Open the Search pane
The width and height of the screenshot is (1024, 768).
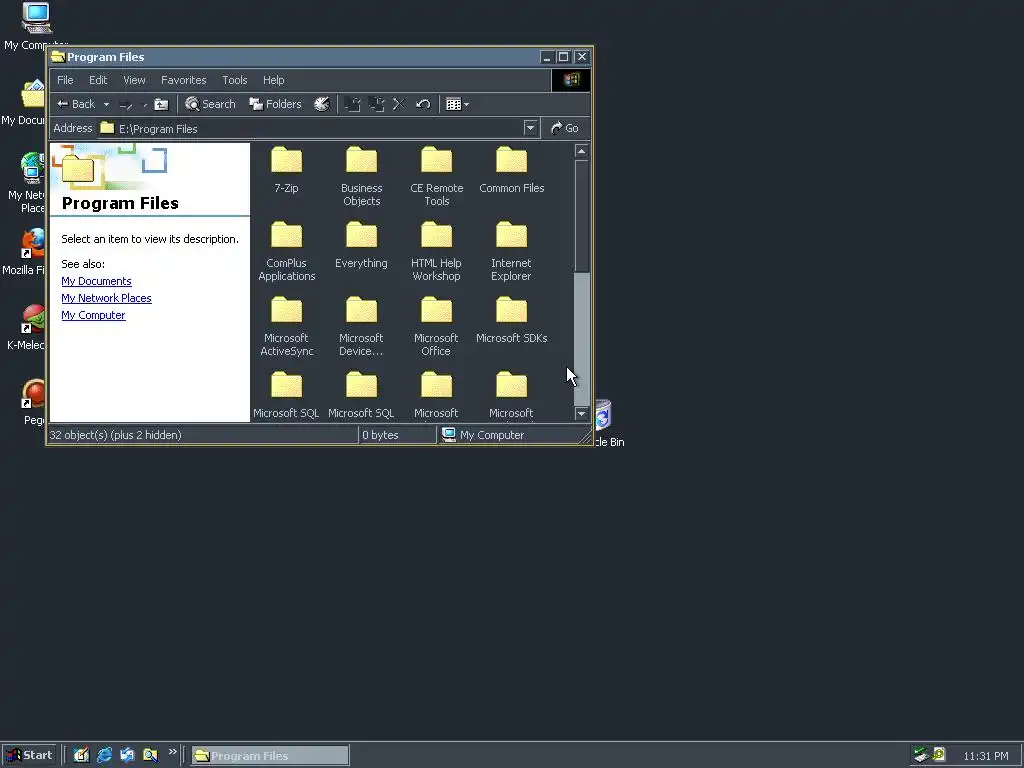point(210,104)
